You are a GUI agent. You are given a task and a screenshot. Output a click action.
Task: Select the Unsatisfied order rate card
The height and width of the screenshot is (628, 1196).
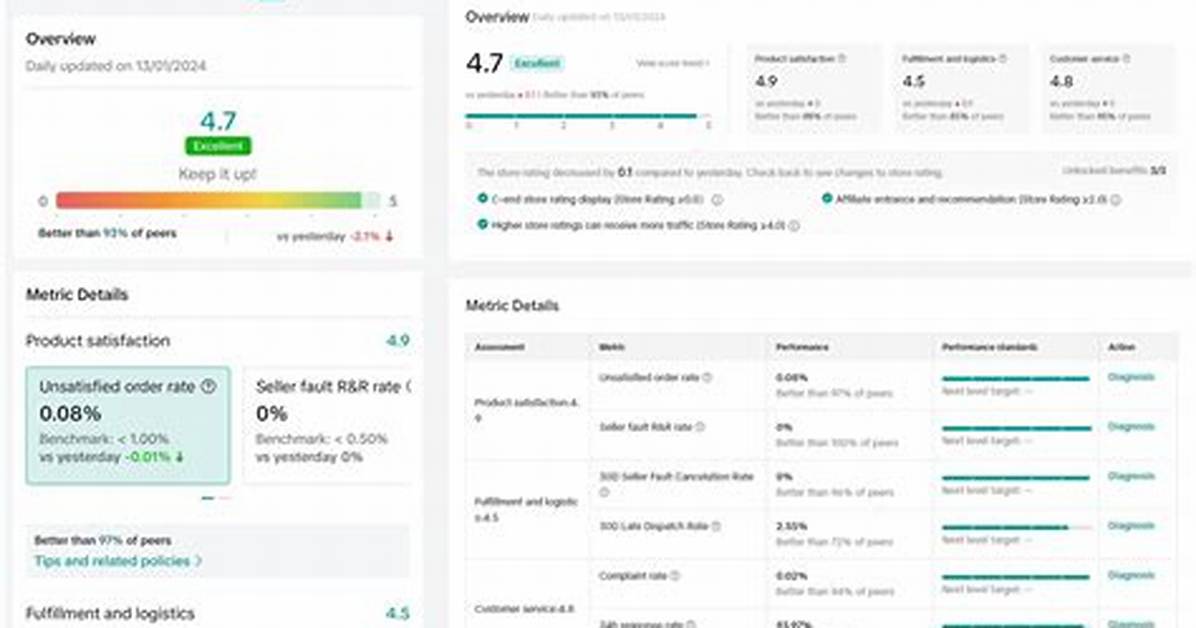[x=128, y=426]
